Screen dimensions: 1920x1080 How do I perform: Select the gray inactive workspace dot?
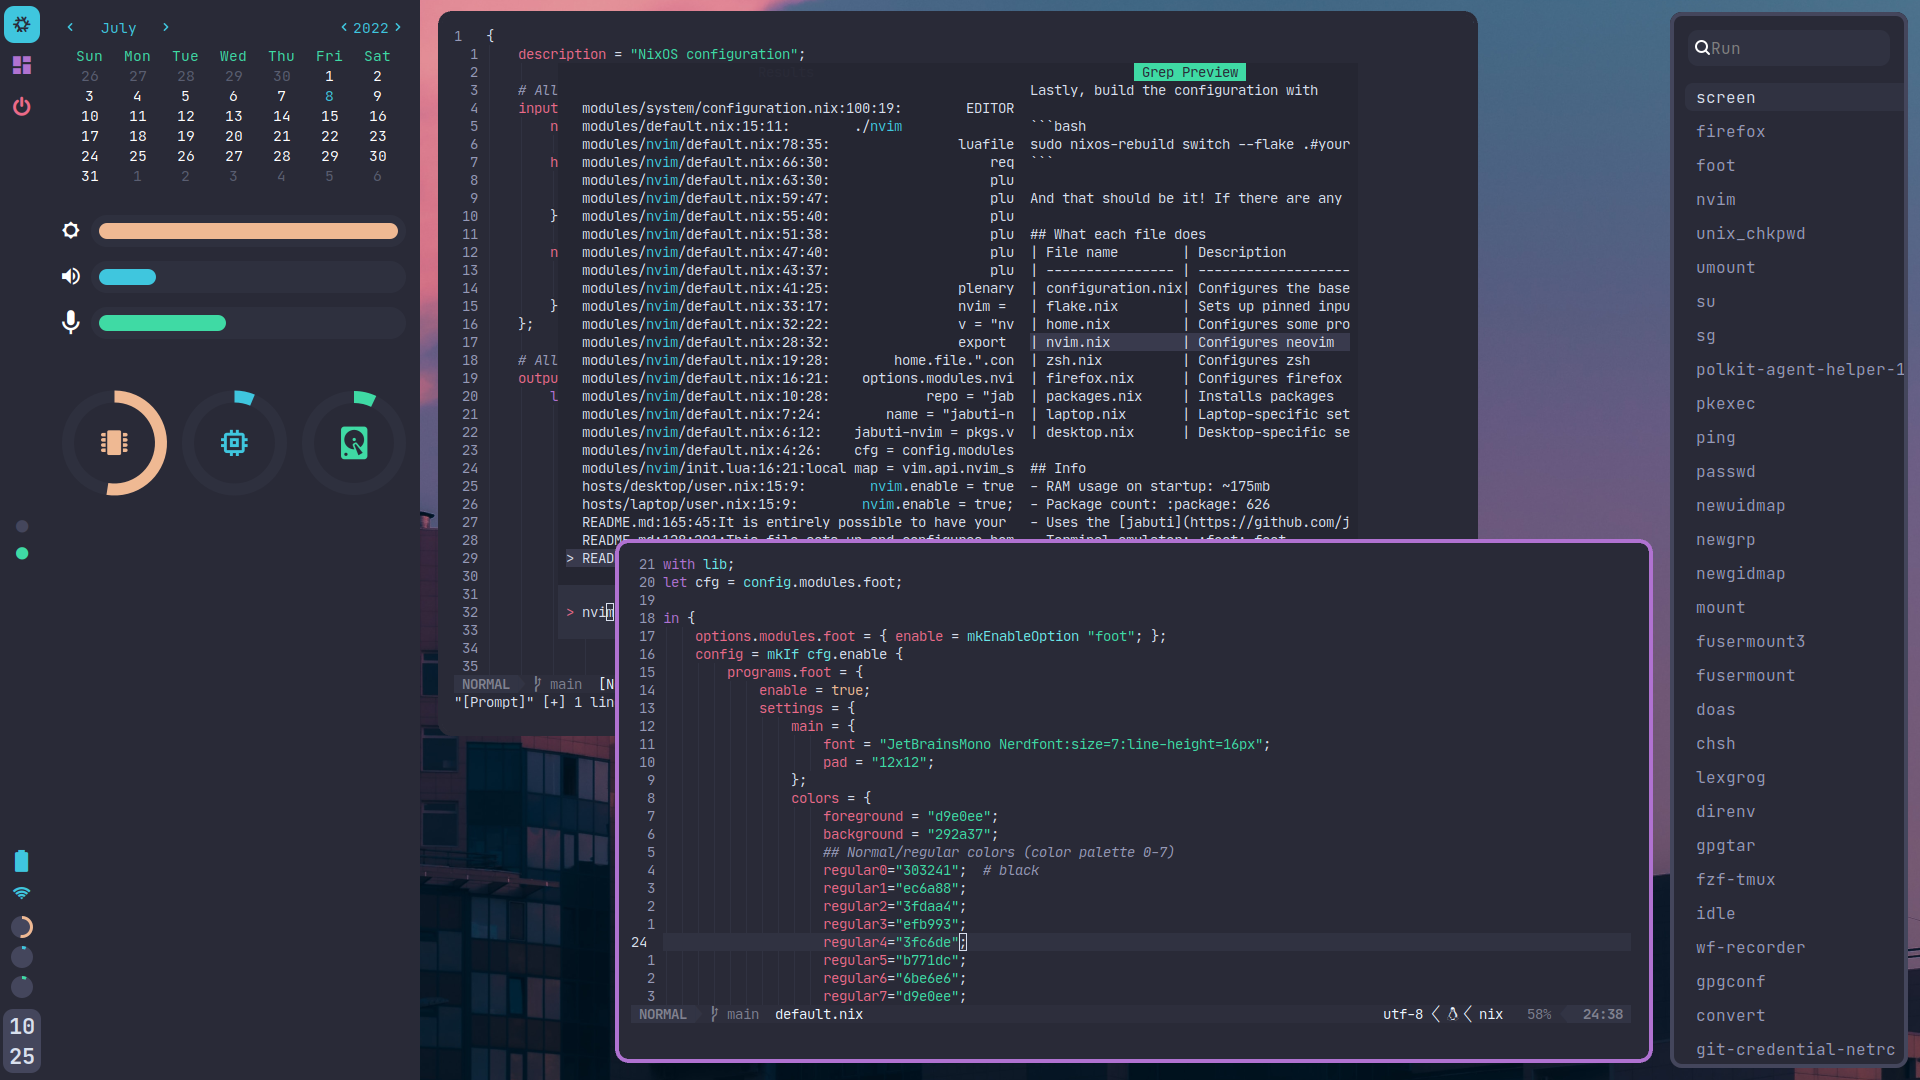pos(22,526)
